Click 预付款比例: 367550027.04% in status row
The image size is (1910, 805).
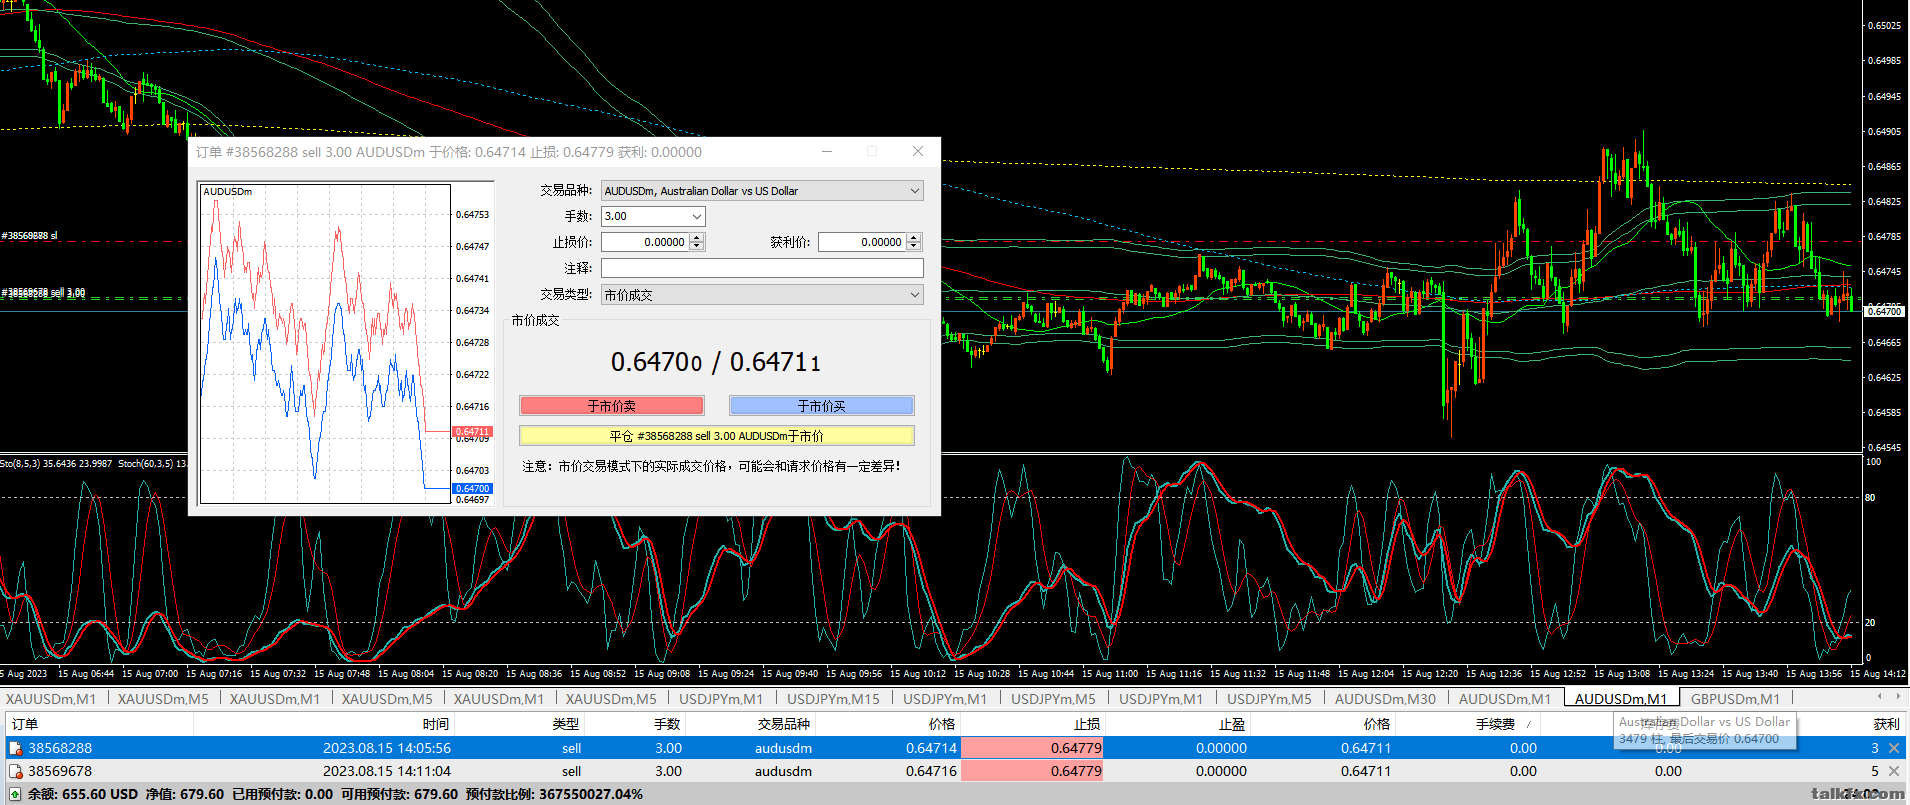point(554,794)
